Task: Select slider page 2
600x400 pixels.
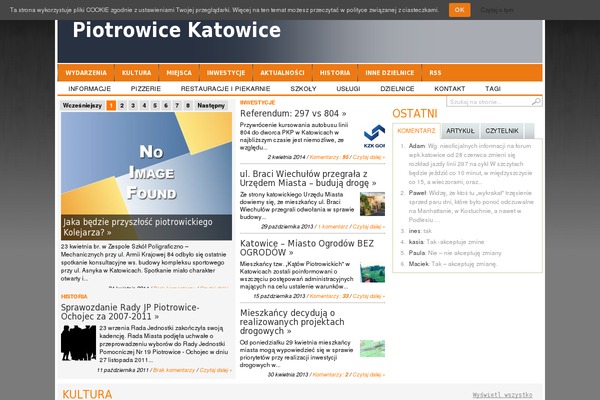Action: click(x=122, y=105)
